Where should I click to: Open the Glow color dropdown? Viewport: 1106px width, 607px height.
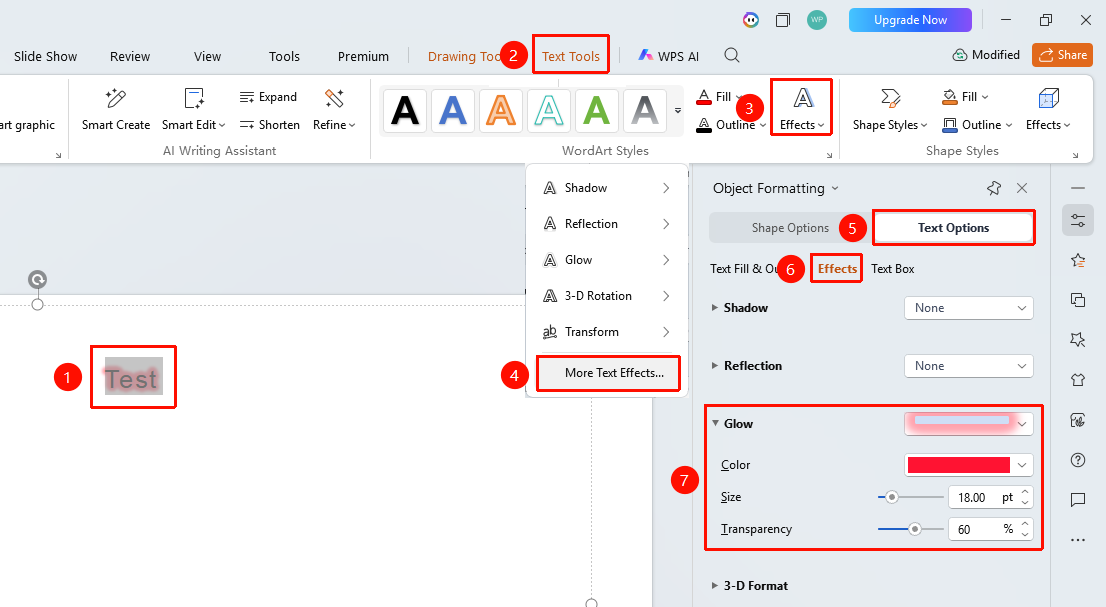point(968,465)
